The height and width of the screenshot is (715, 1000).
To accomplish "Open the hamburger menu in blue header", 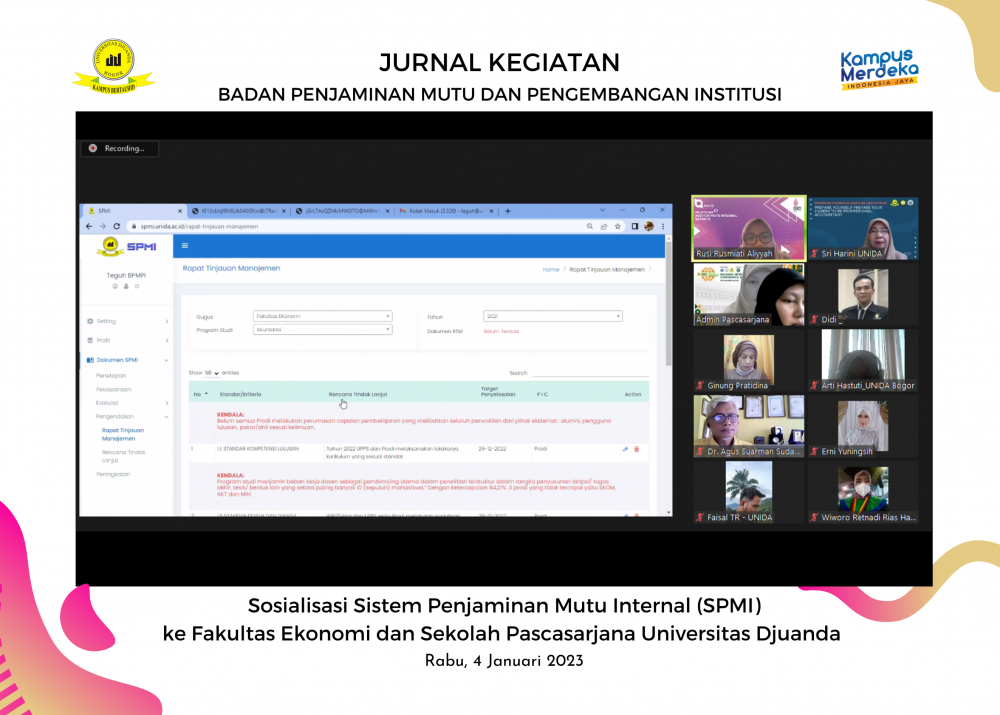I will 185,246.
